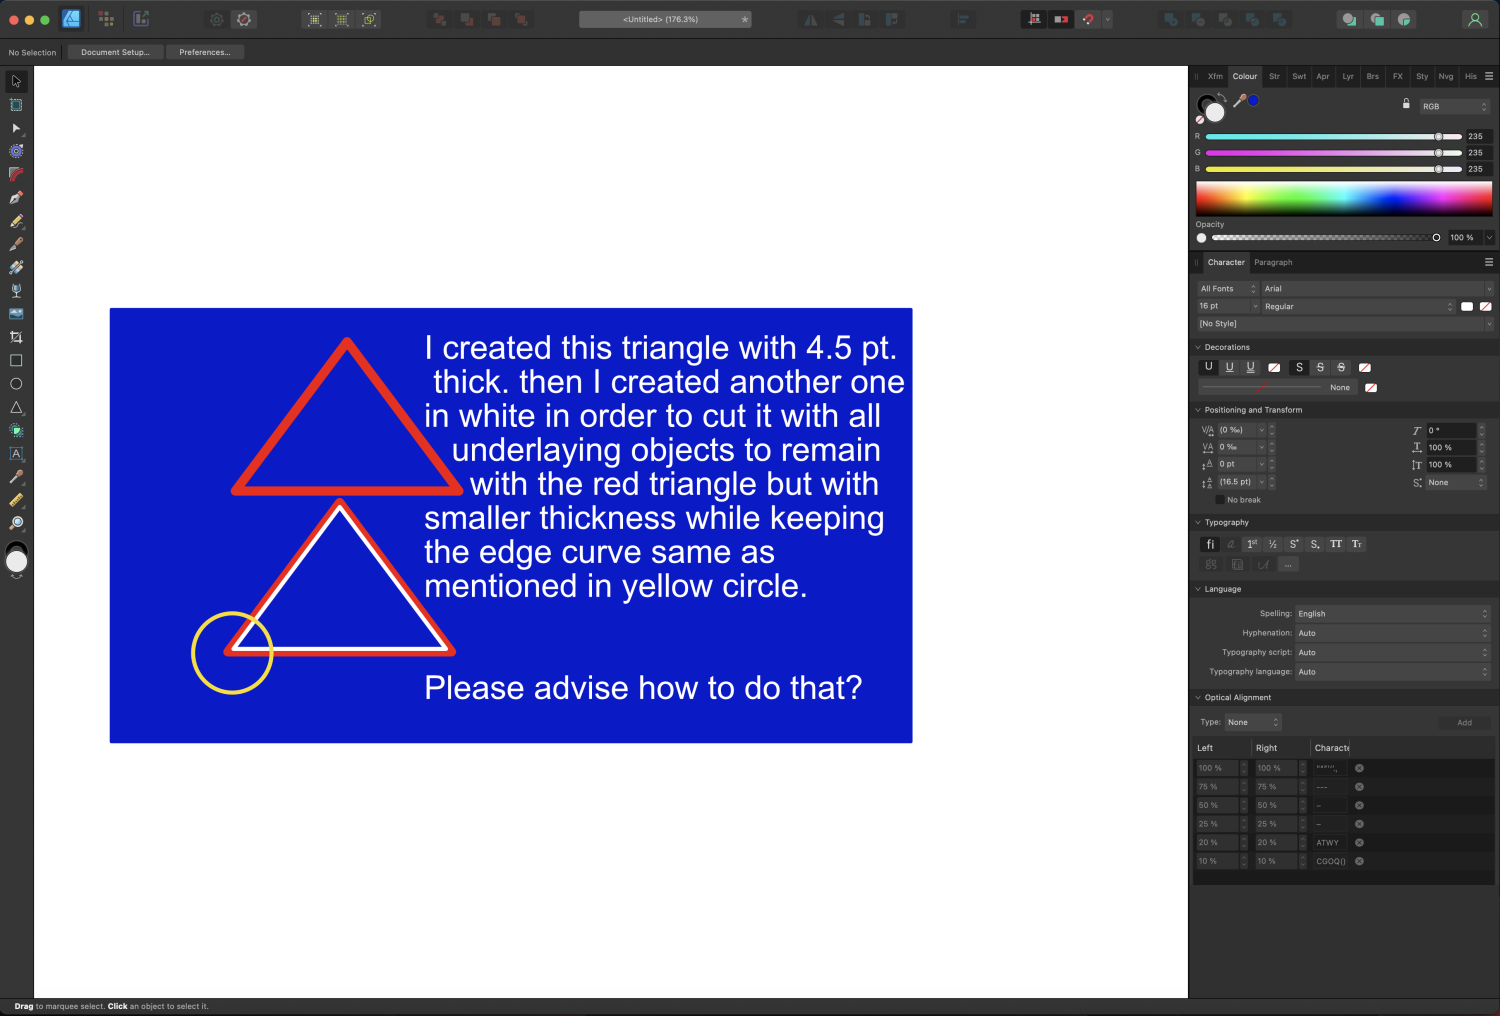Open the RGB colour model dropdown
This screenshot has height=1016, width=1500.
1455,106
